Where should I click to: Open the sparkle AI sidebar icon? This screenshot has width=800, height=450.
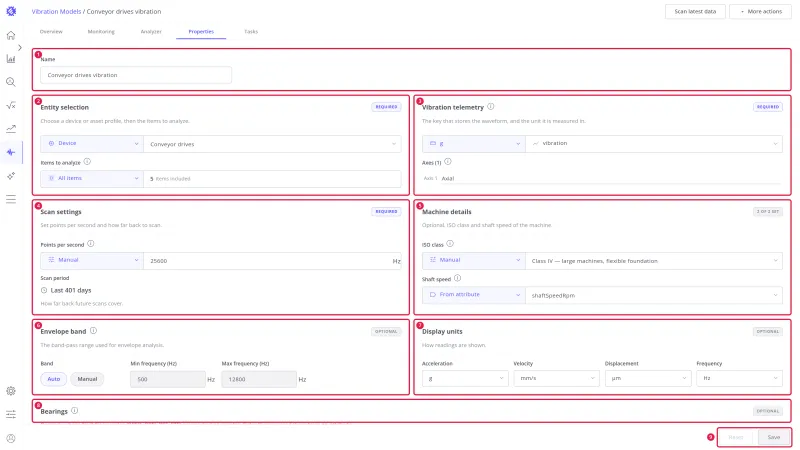coord(11,176)
